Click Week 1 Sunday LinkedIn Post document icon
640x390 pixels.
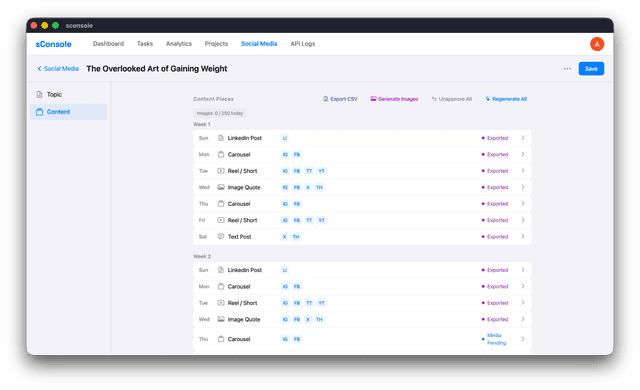tap(221, 138)
